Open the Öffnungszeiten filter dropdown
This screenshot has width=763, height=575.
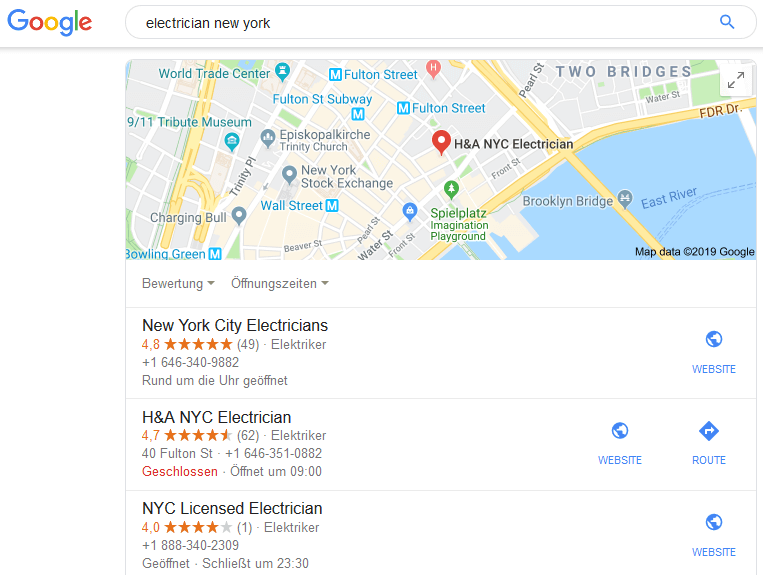[280, 284]
